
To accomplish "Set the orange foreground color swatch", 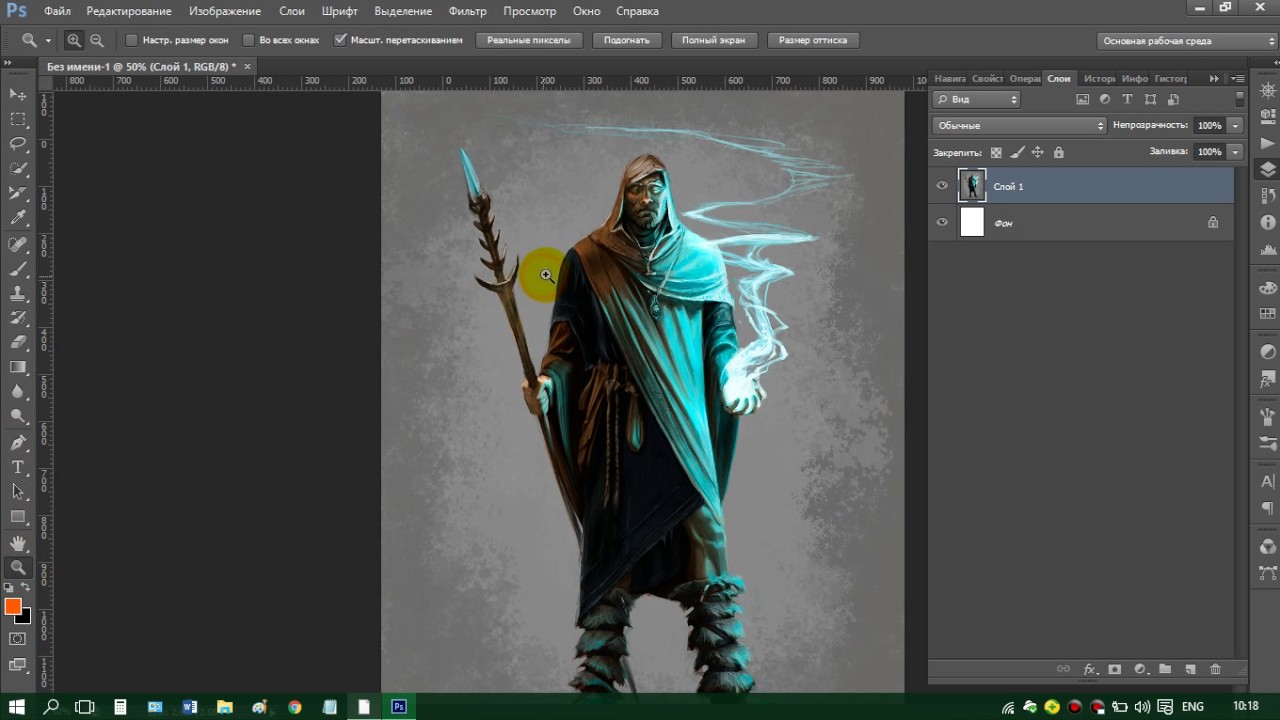I will click(12, 606).
